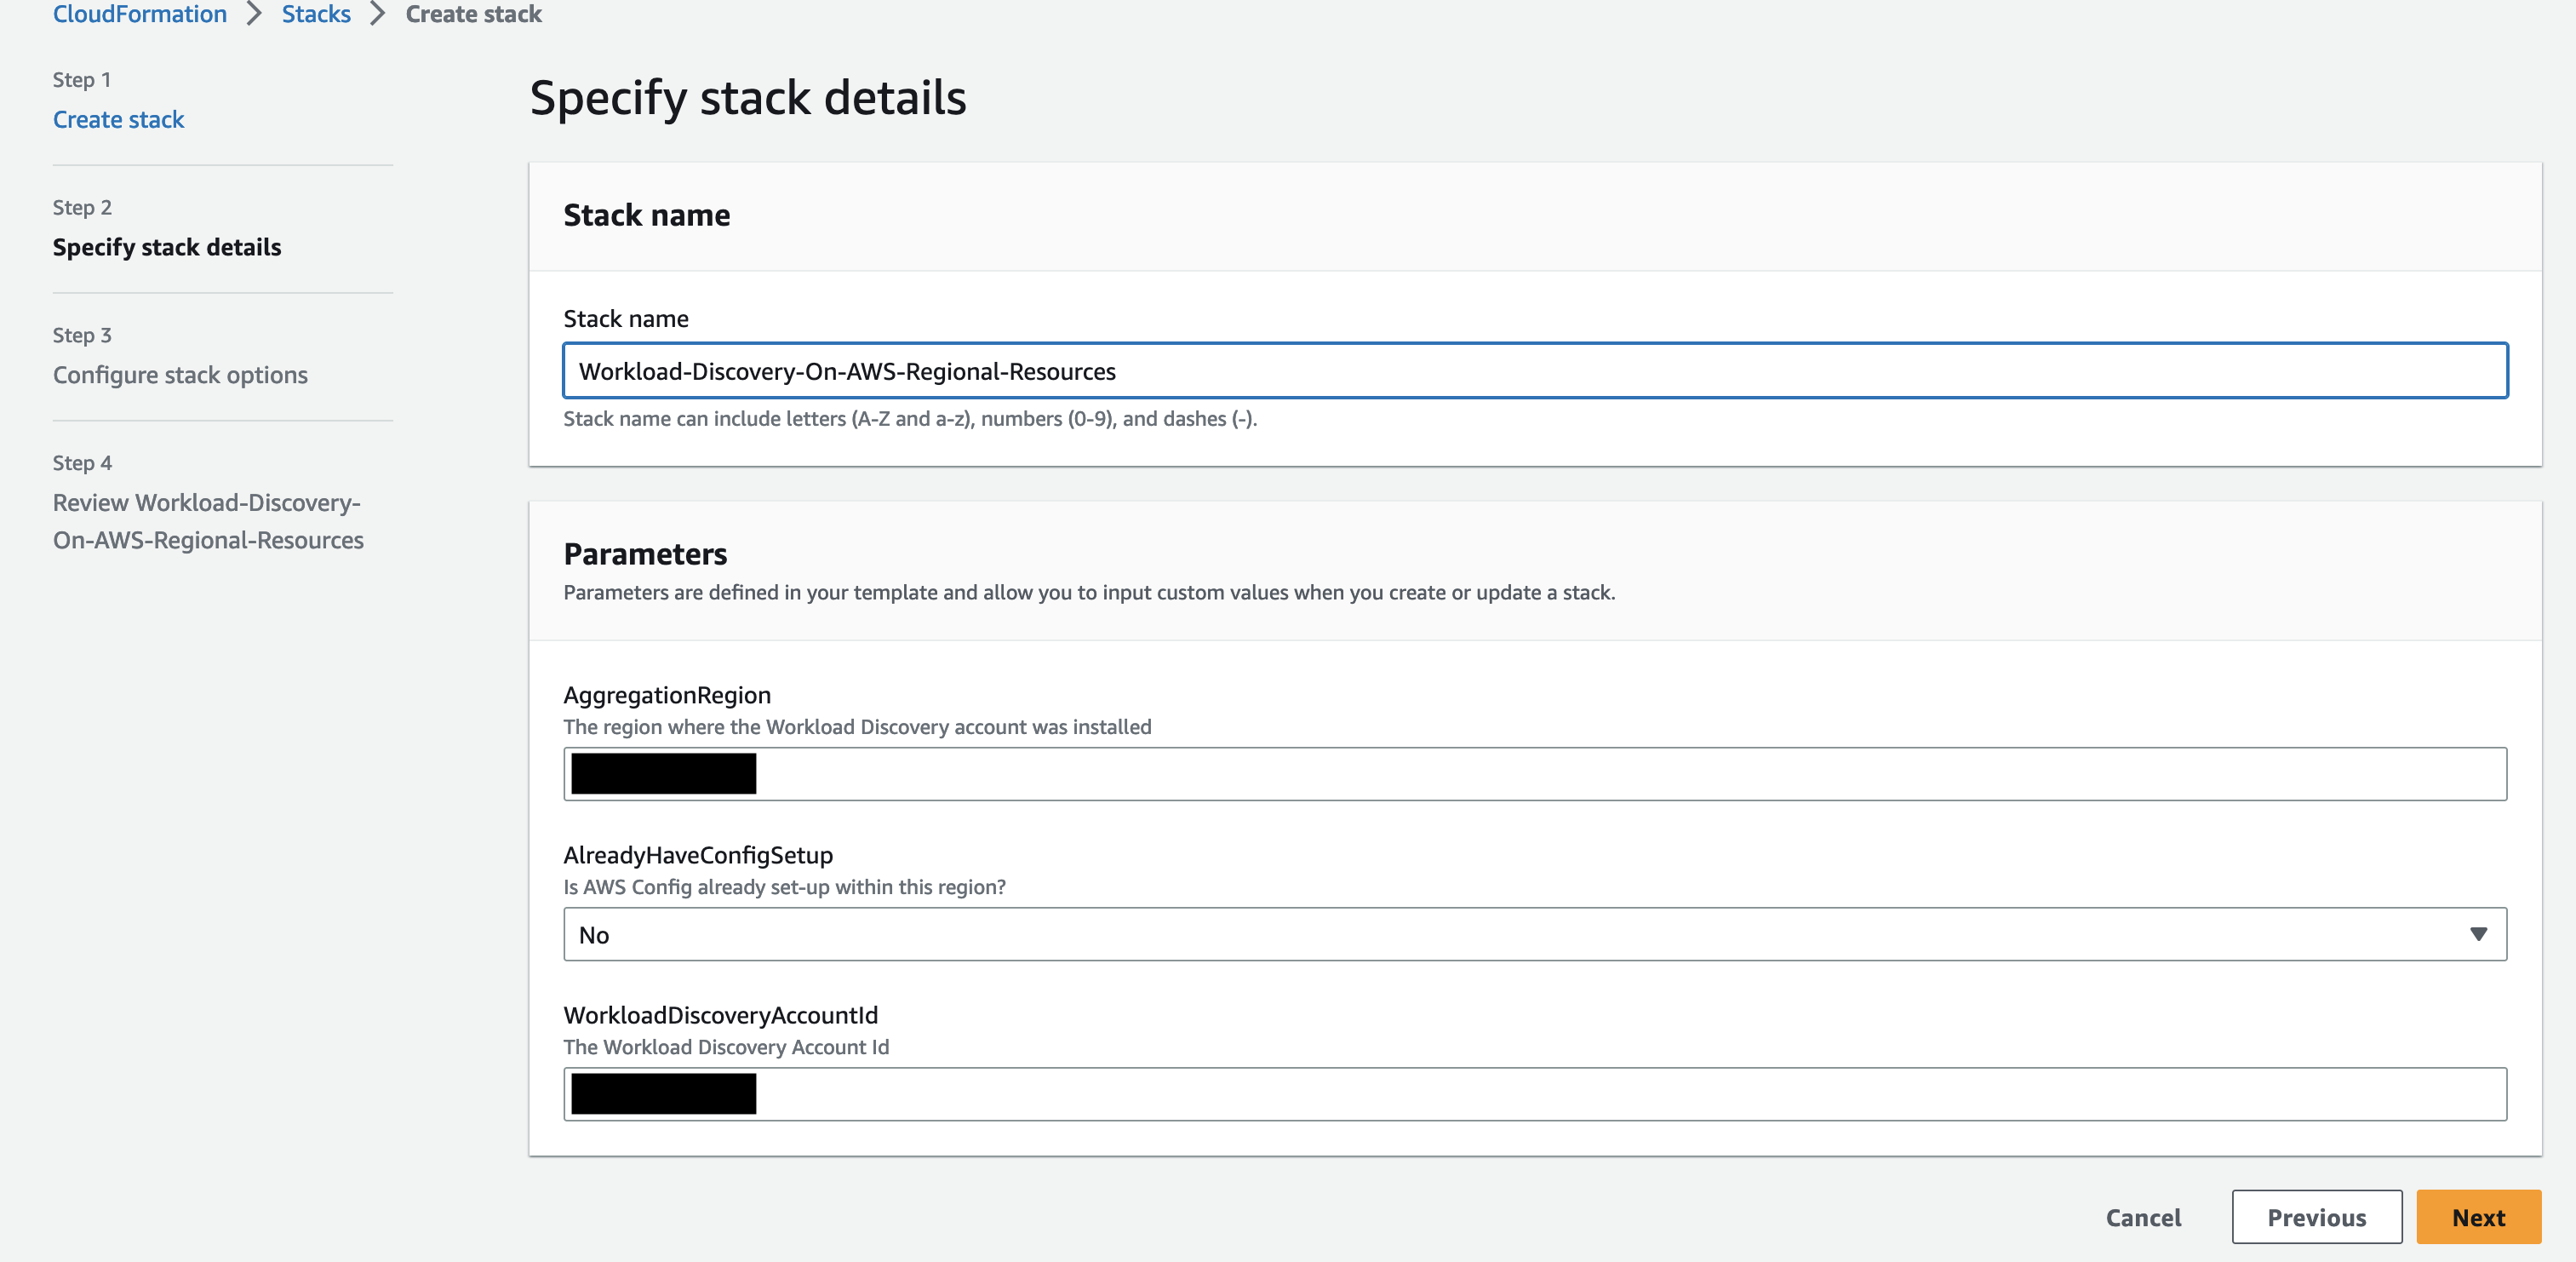Open Step 4 Review Workload-Discovery step
Image resolution: width=2576 pixels, height=1262 pixels.
point(207,521)
